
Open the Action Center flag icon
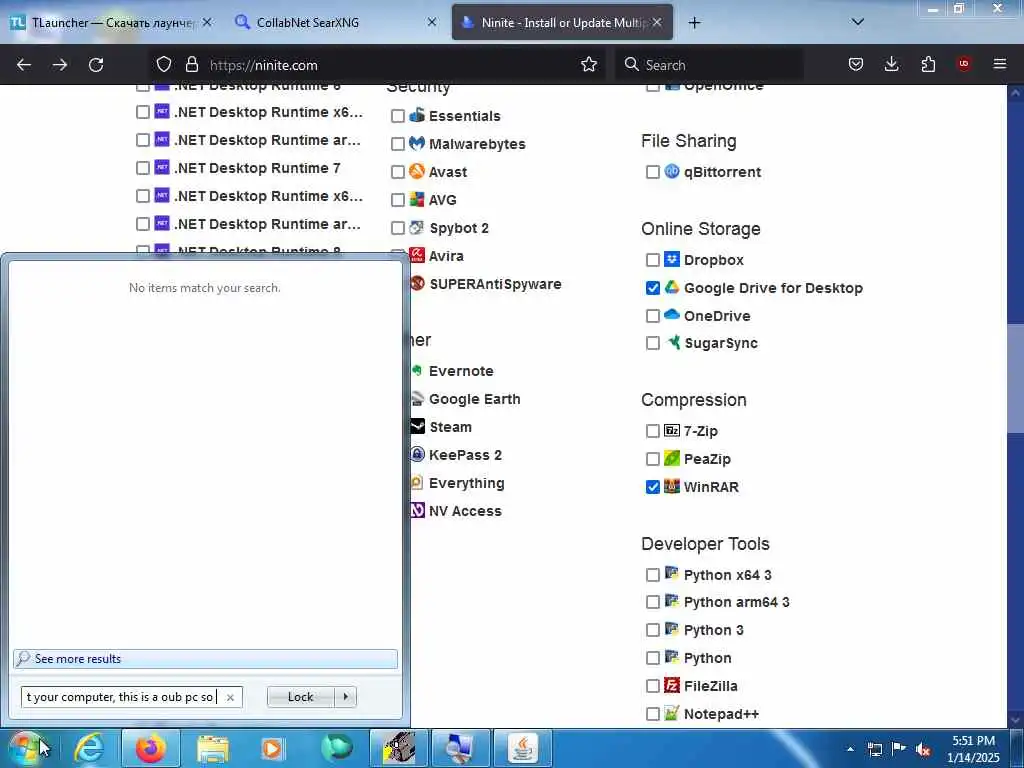coord(899,749)
